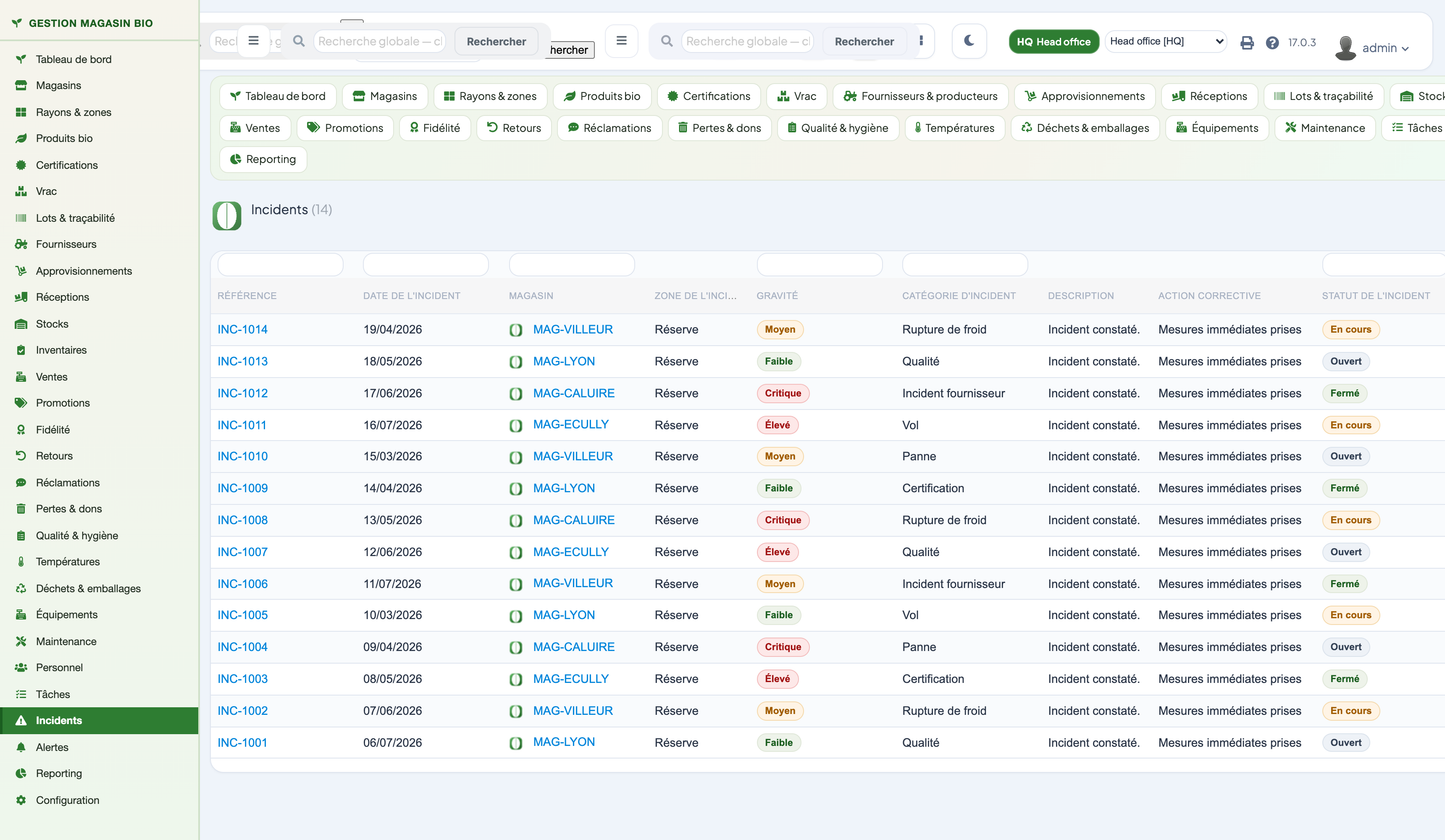Open Alertes in the sidebar
The width and height of the screenshot is (1445, 840).
(x=99, y=747)
